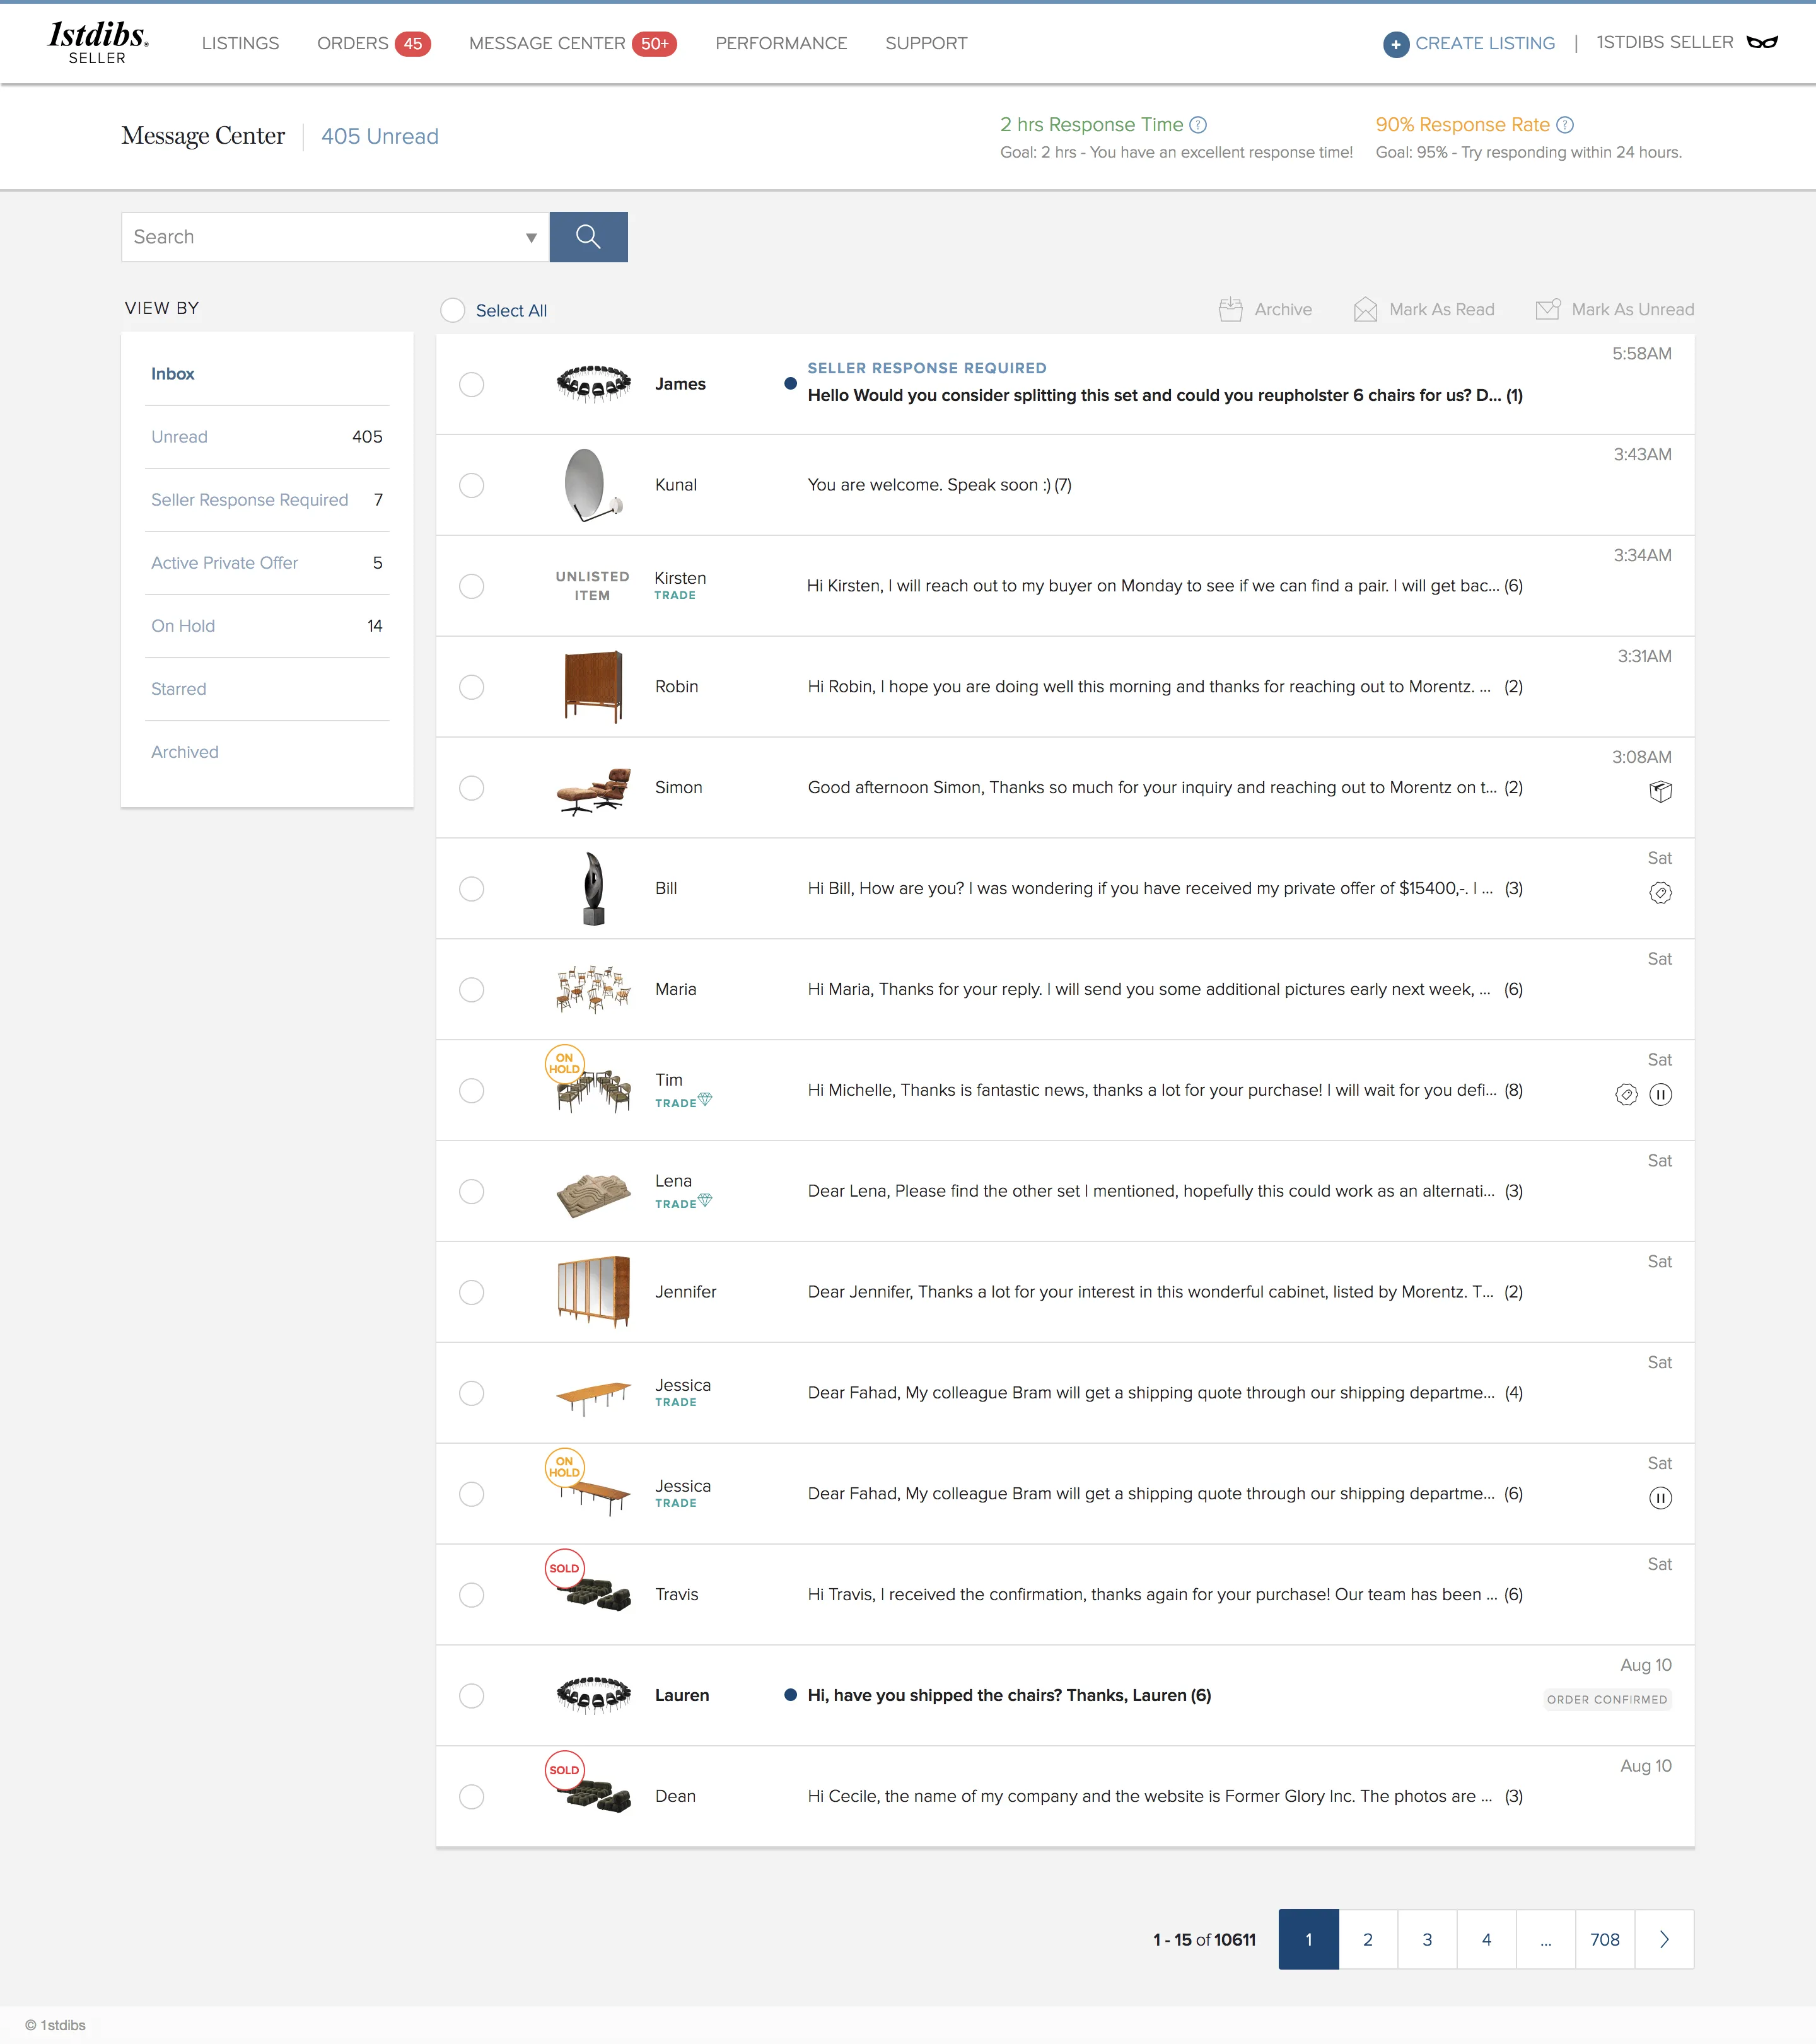Viewport: 1816px width, 2044px height.
Task: Toggle the Select All radio button
Action: coord(453,310)
